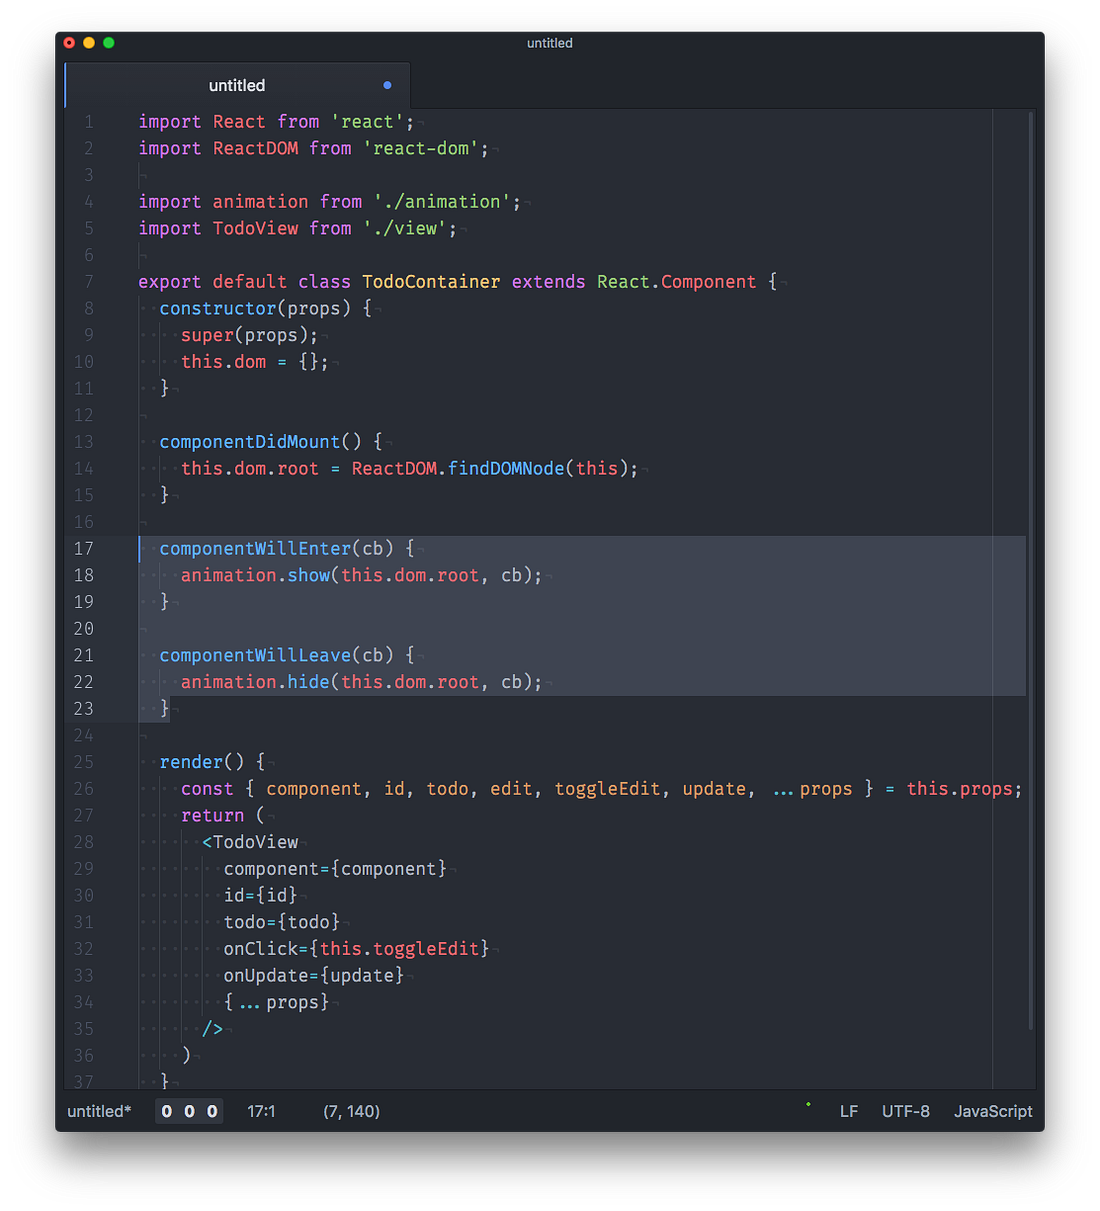Click the green package status dot in the status bar
Screen dimensions: 1100x1211
coord(807,1105)
